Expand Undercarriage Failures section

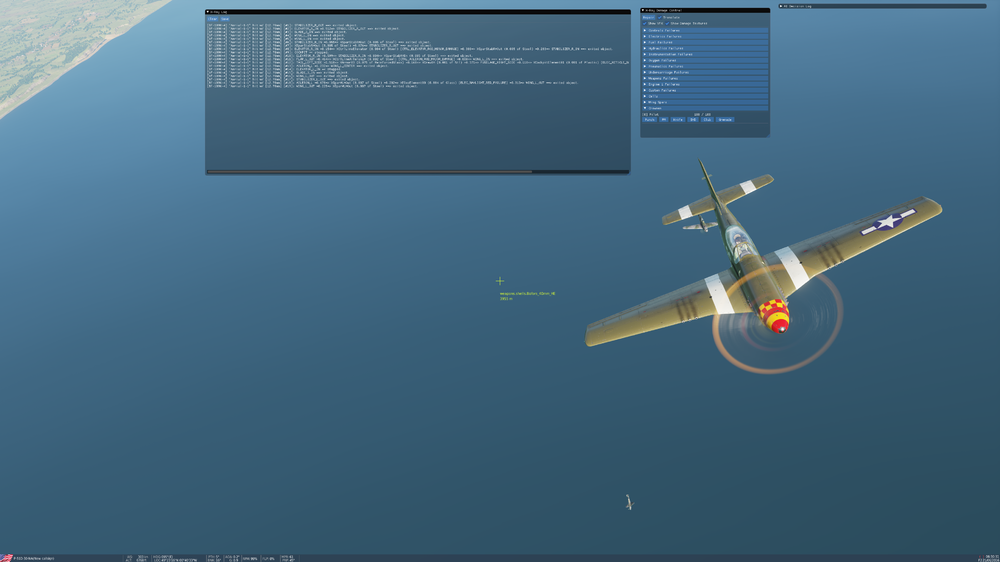[x=705, y=72]
